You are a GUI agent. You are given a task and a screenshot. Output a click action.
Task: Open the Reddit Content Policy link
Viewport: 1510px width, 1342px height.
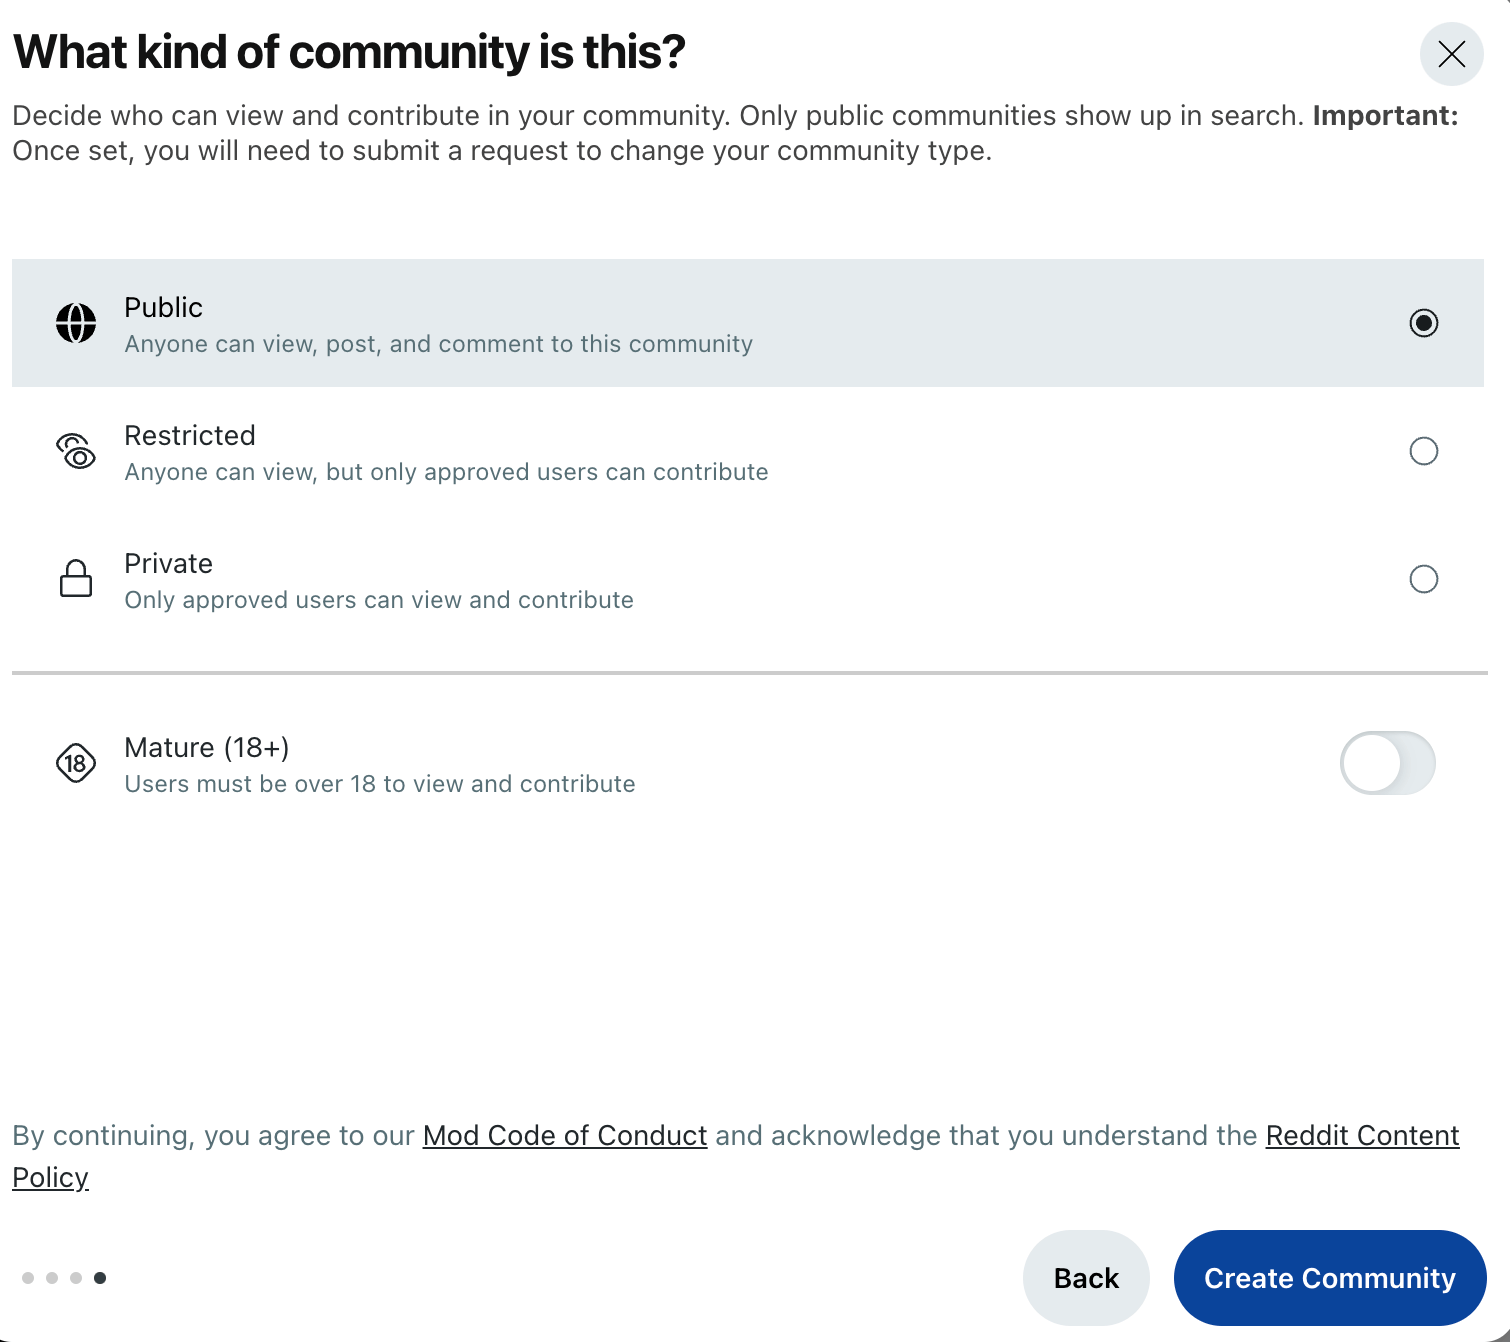pos(1362,1135)
